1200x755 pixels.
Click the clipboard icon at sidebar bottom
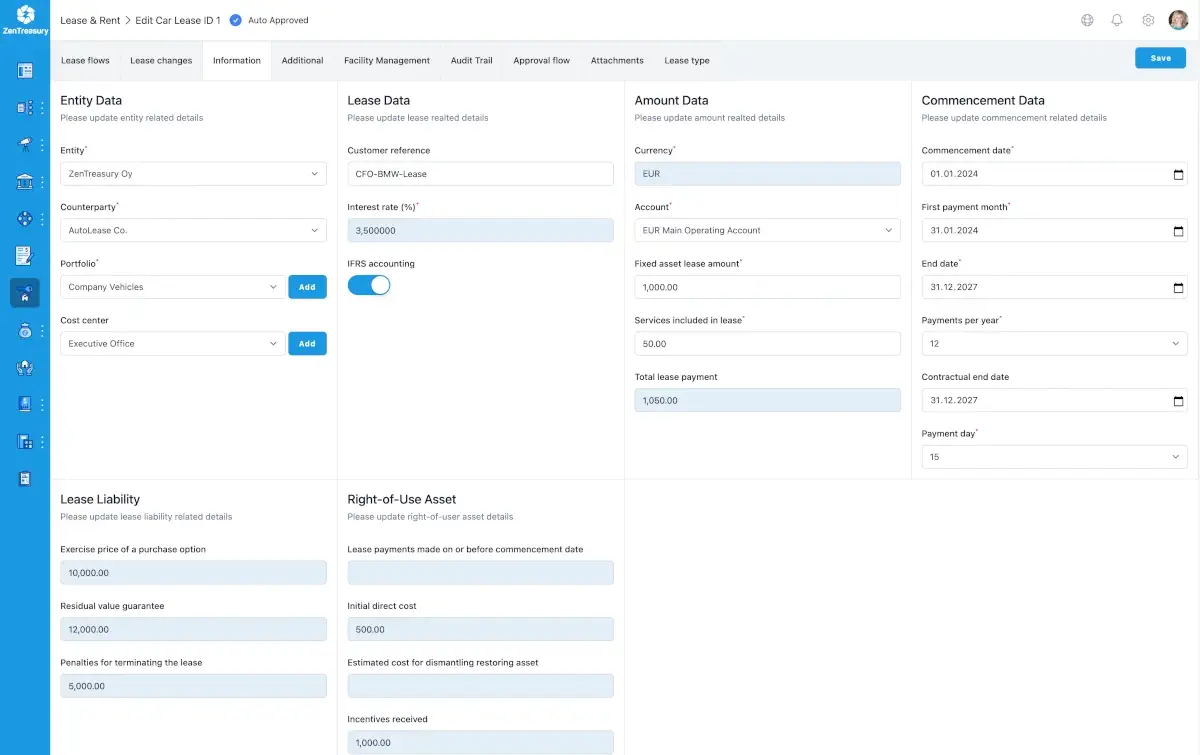point(25,478)
